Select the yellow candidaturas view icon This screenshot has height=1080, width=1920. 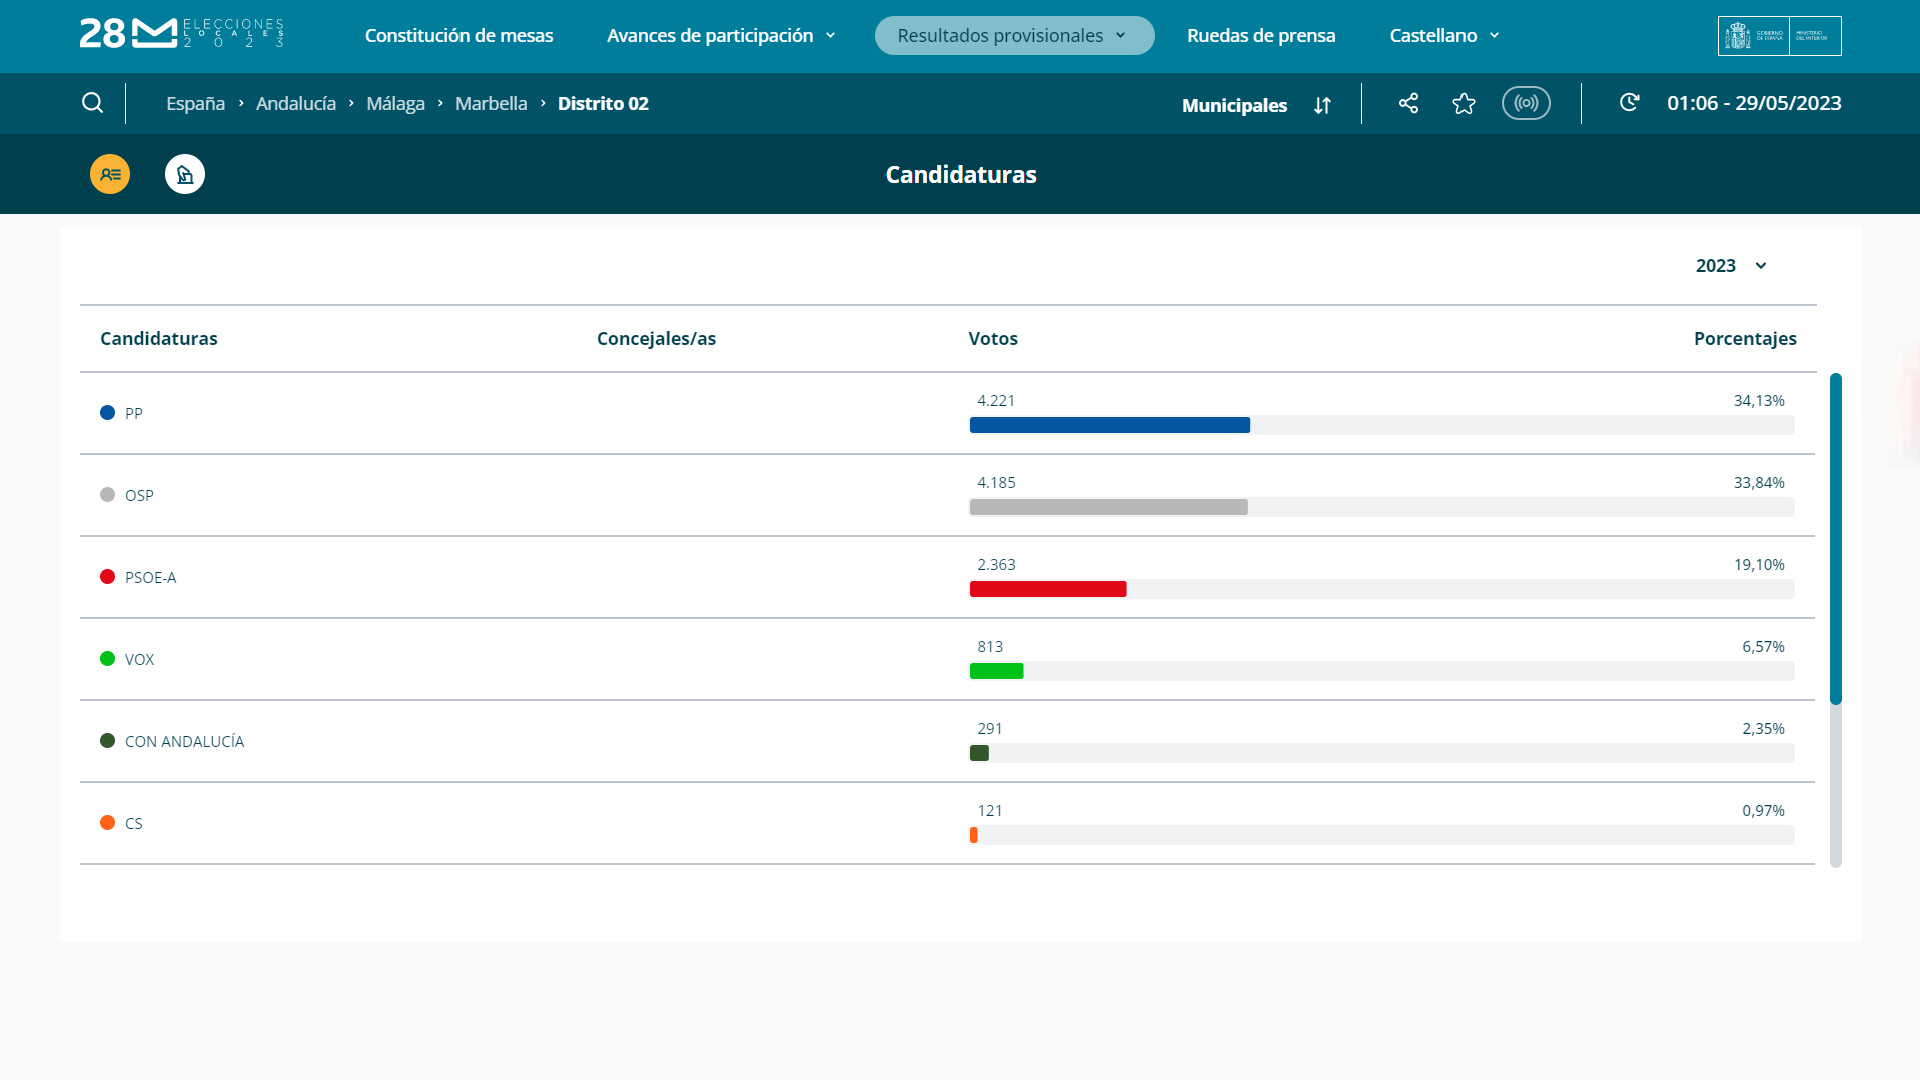tap(110, 174)
